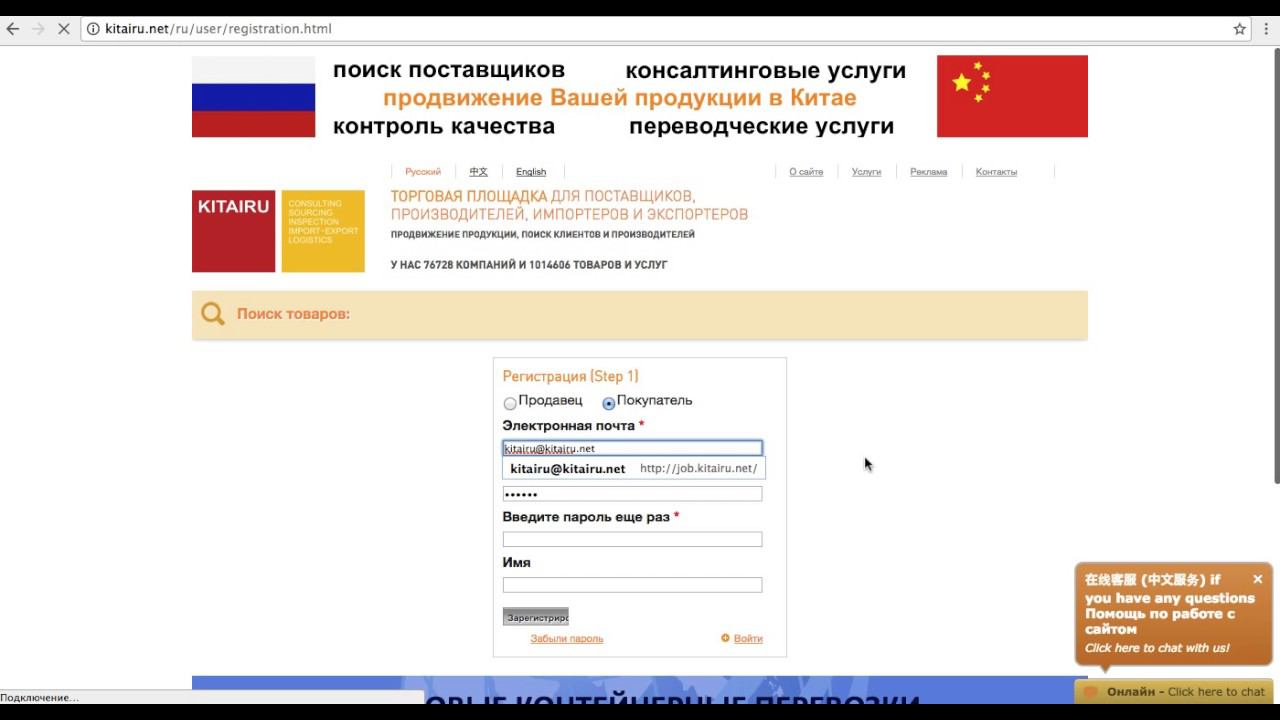Viewport: 1280px width, 720px height.
Task: Select the Покупатель radio button
Action: click(x=609, y=404)
